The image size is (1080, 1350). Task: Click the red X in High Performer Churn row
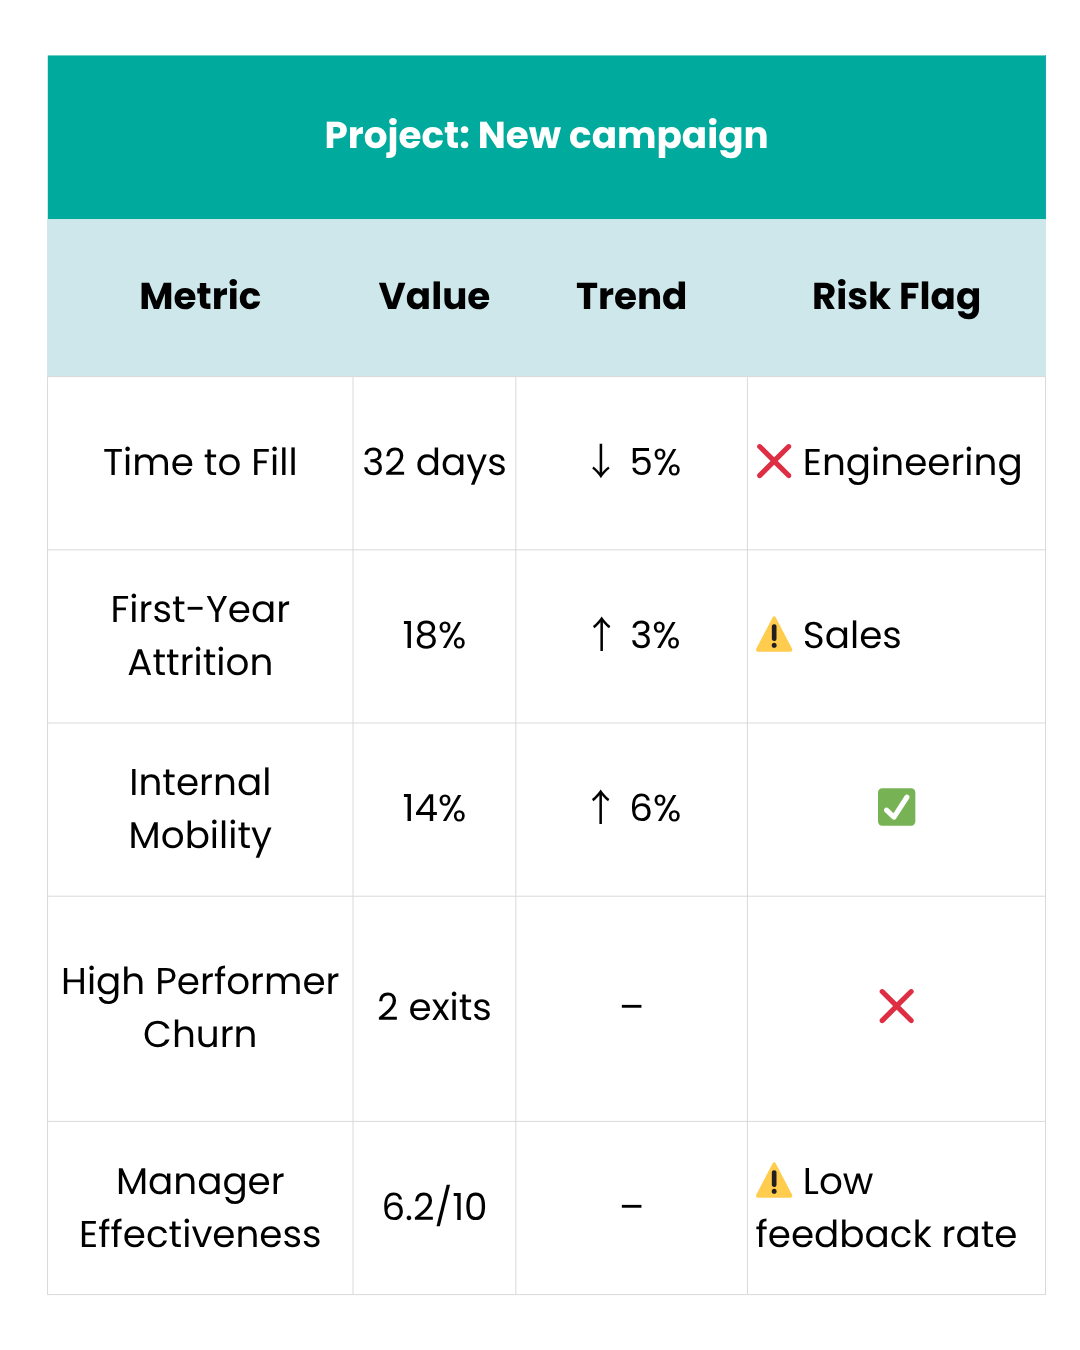(x=896, y=1006)
